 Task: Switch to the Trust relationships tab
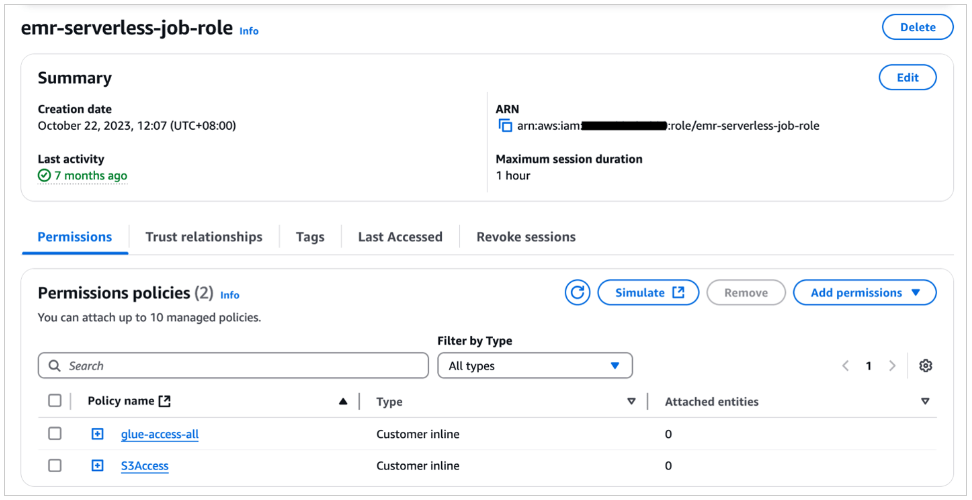pyautogui.click(x=204, y=237)
